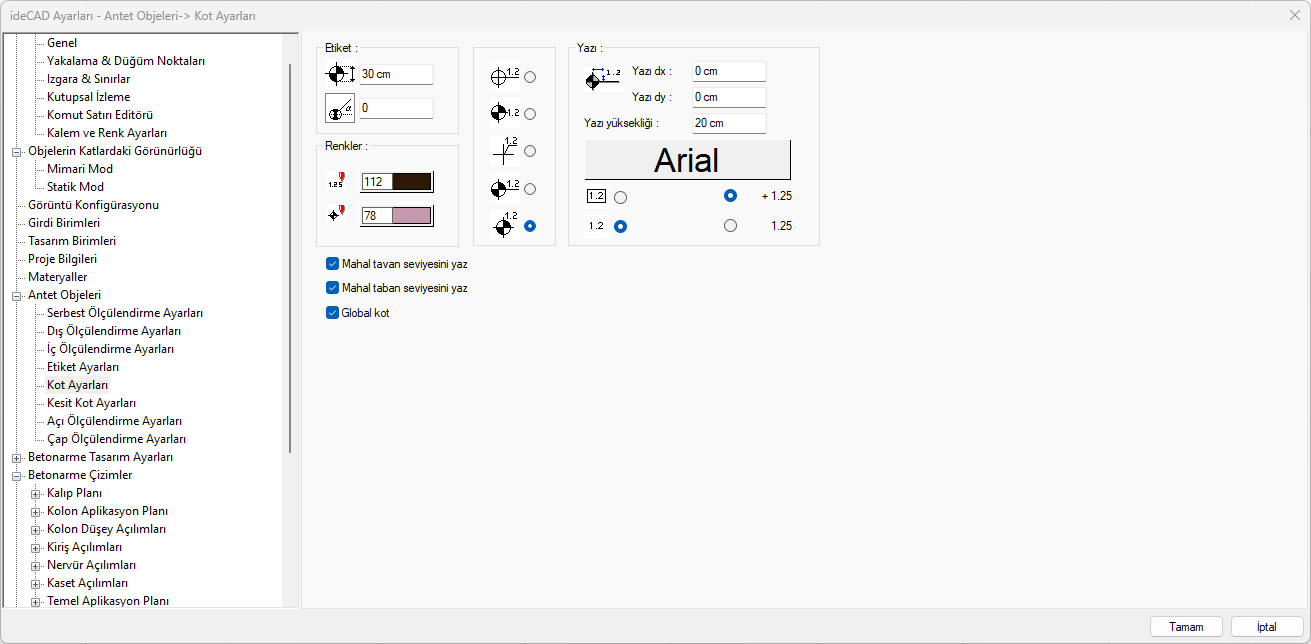Viewport: 1311px width, 644px height.
Task: Collapse the Betonarme Çizimler tree node
Action: click(x=16, y=476)
